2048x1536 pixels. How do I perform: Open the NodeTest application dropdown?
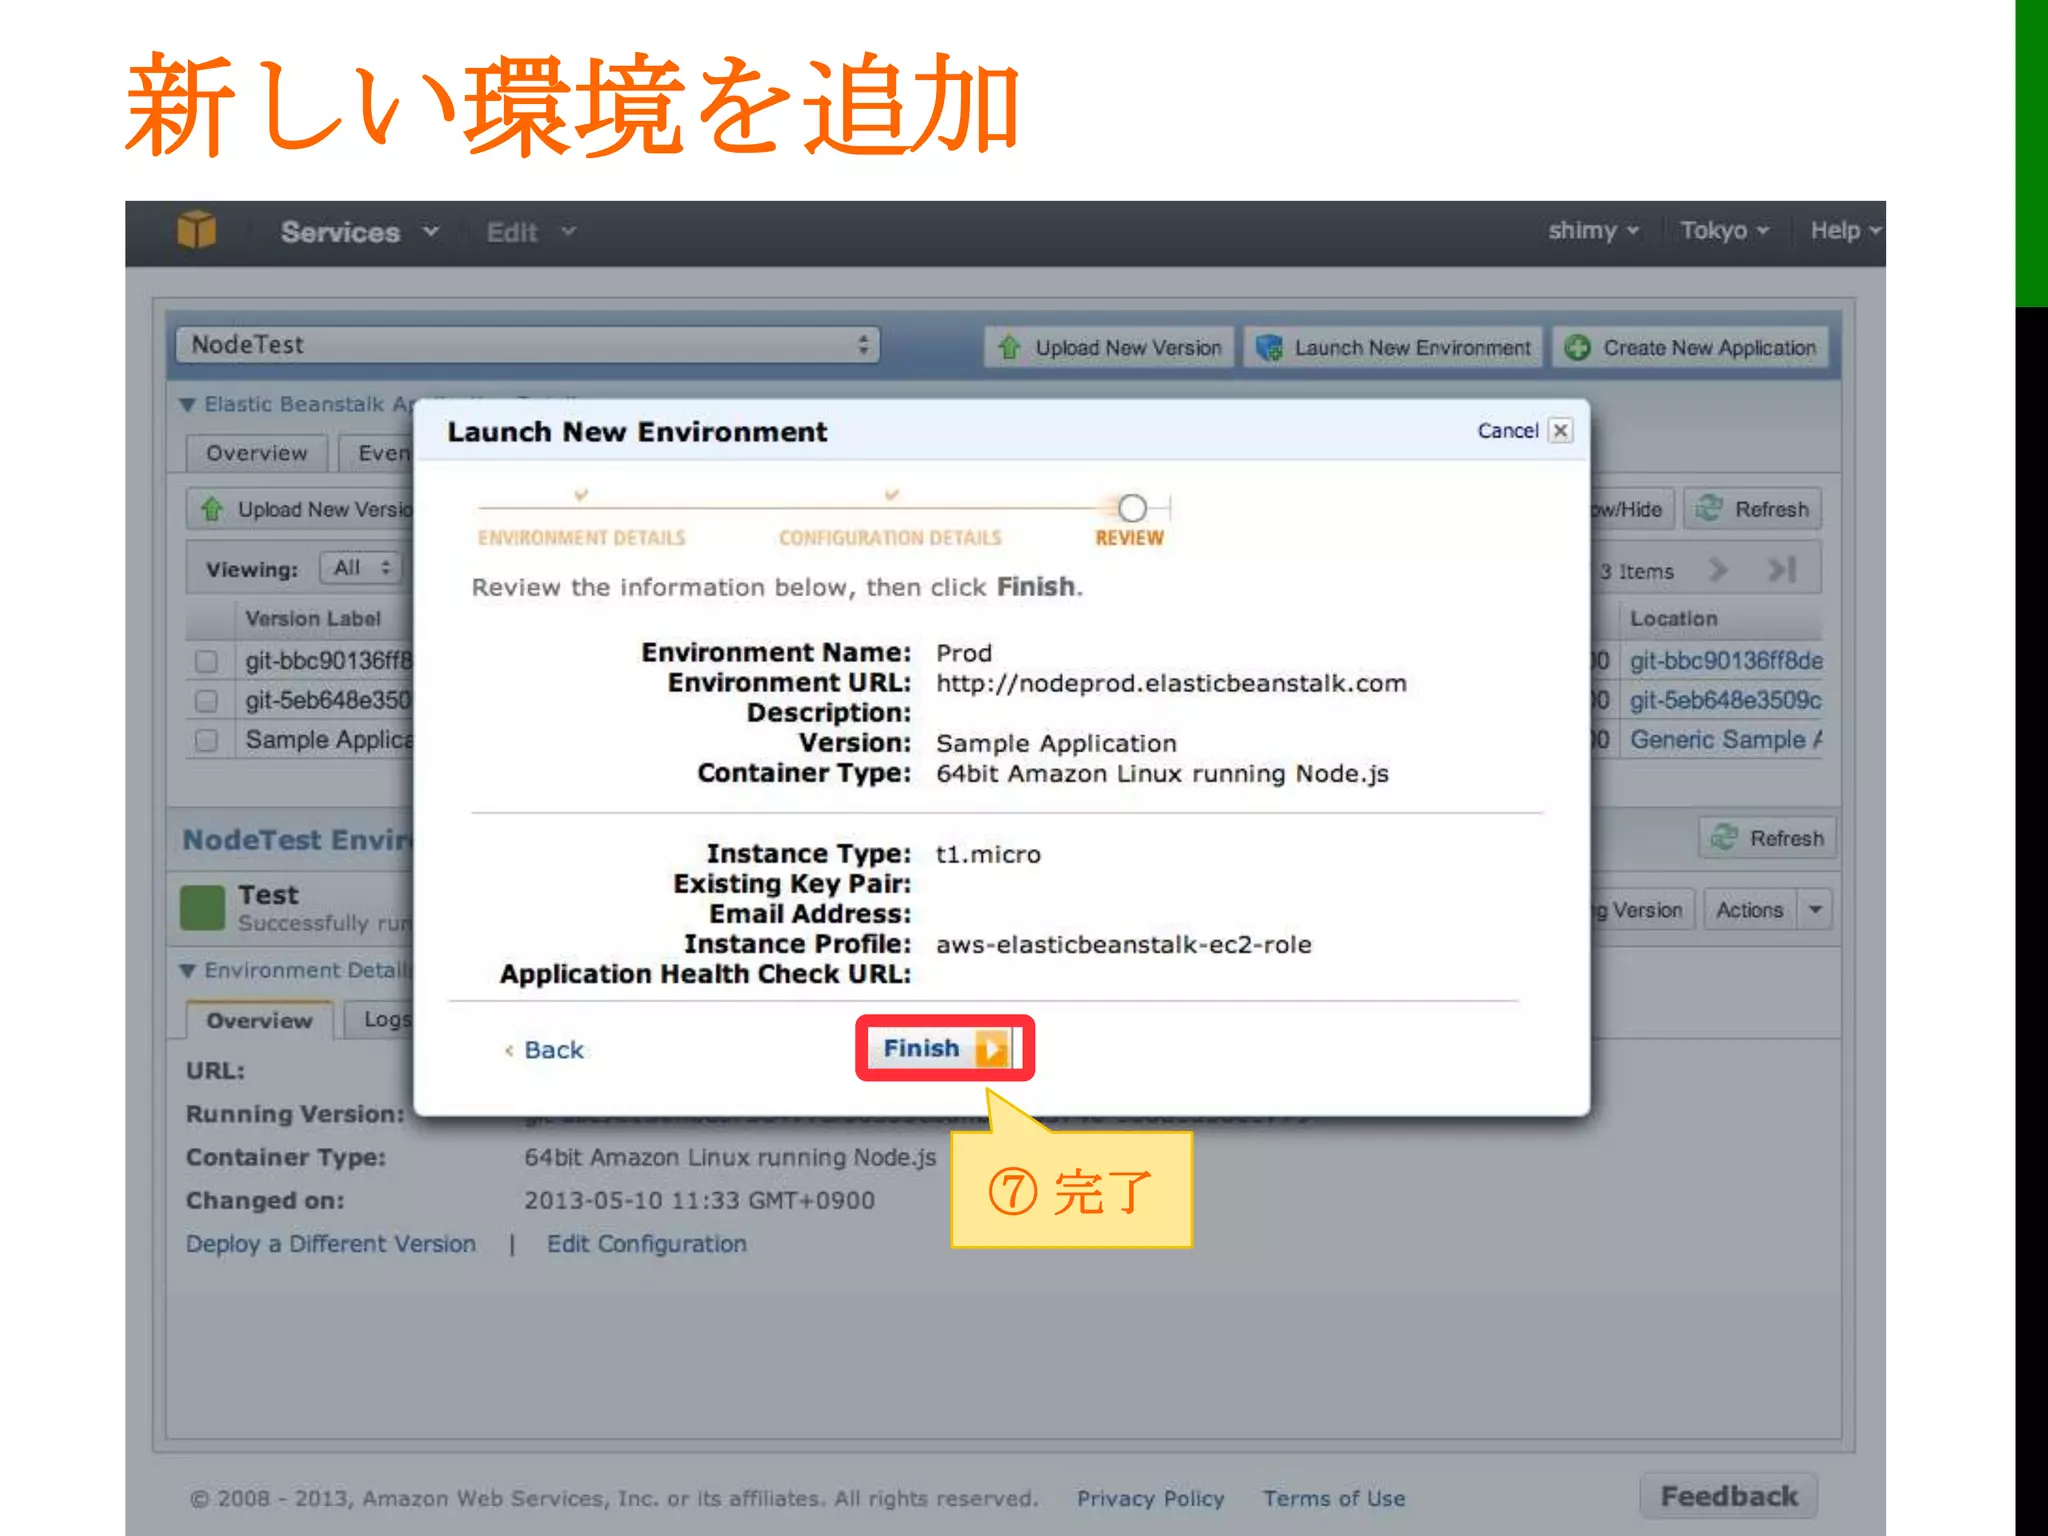[x=527, y=345]
